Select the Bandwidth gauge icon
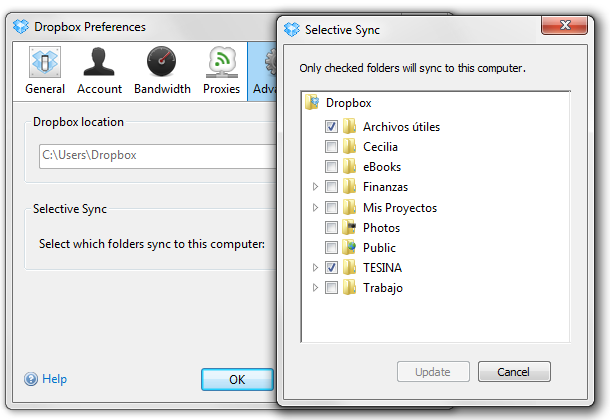The height and width of the screenshot is (420, 614). click(x=161, y=61)
